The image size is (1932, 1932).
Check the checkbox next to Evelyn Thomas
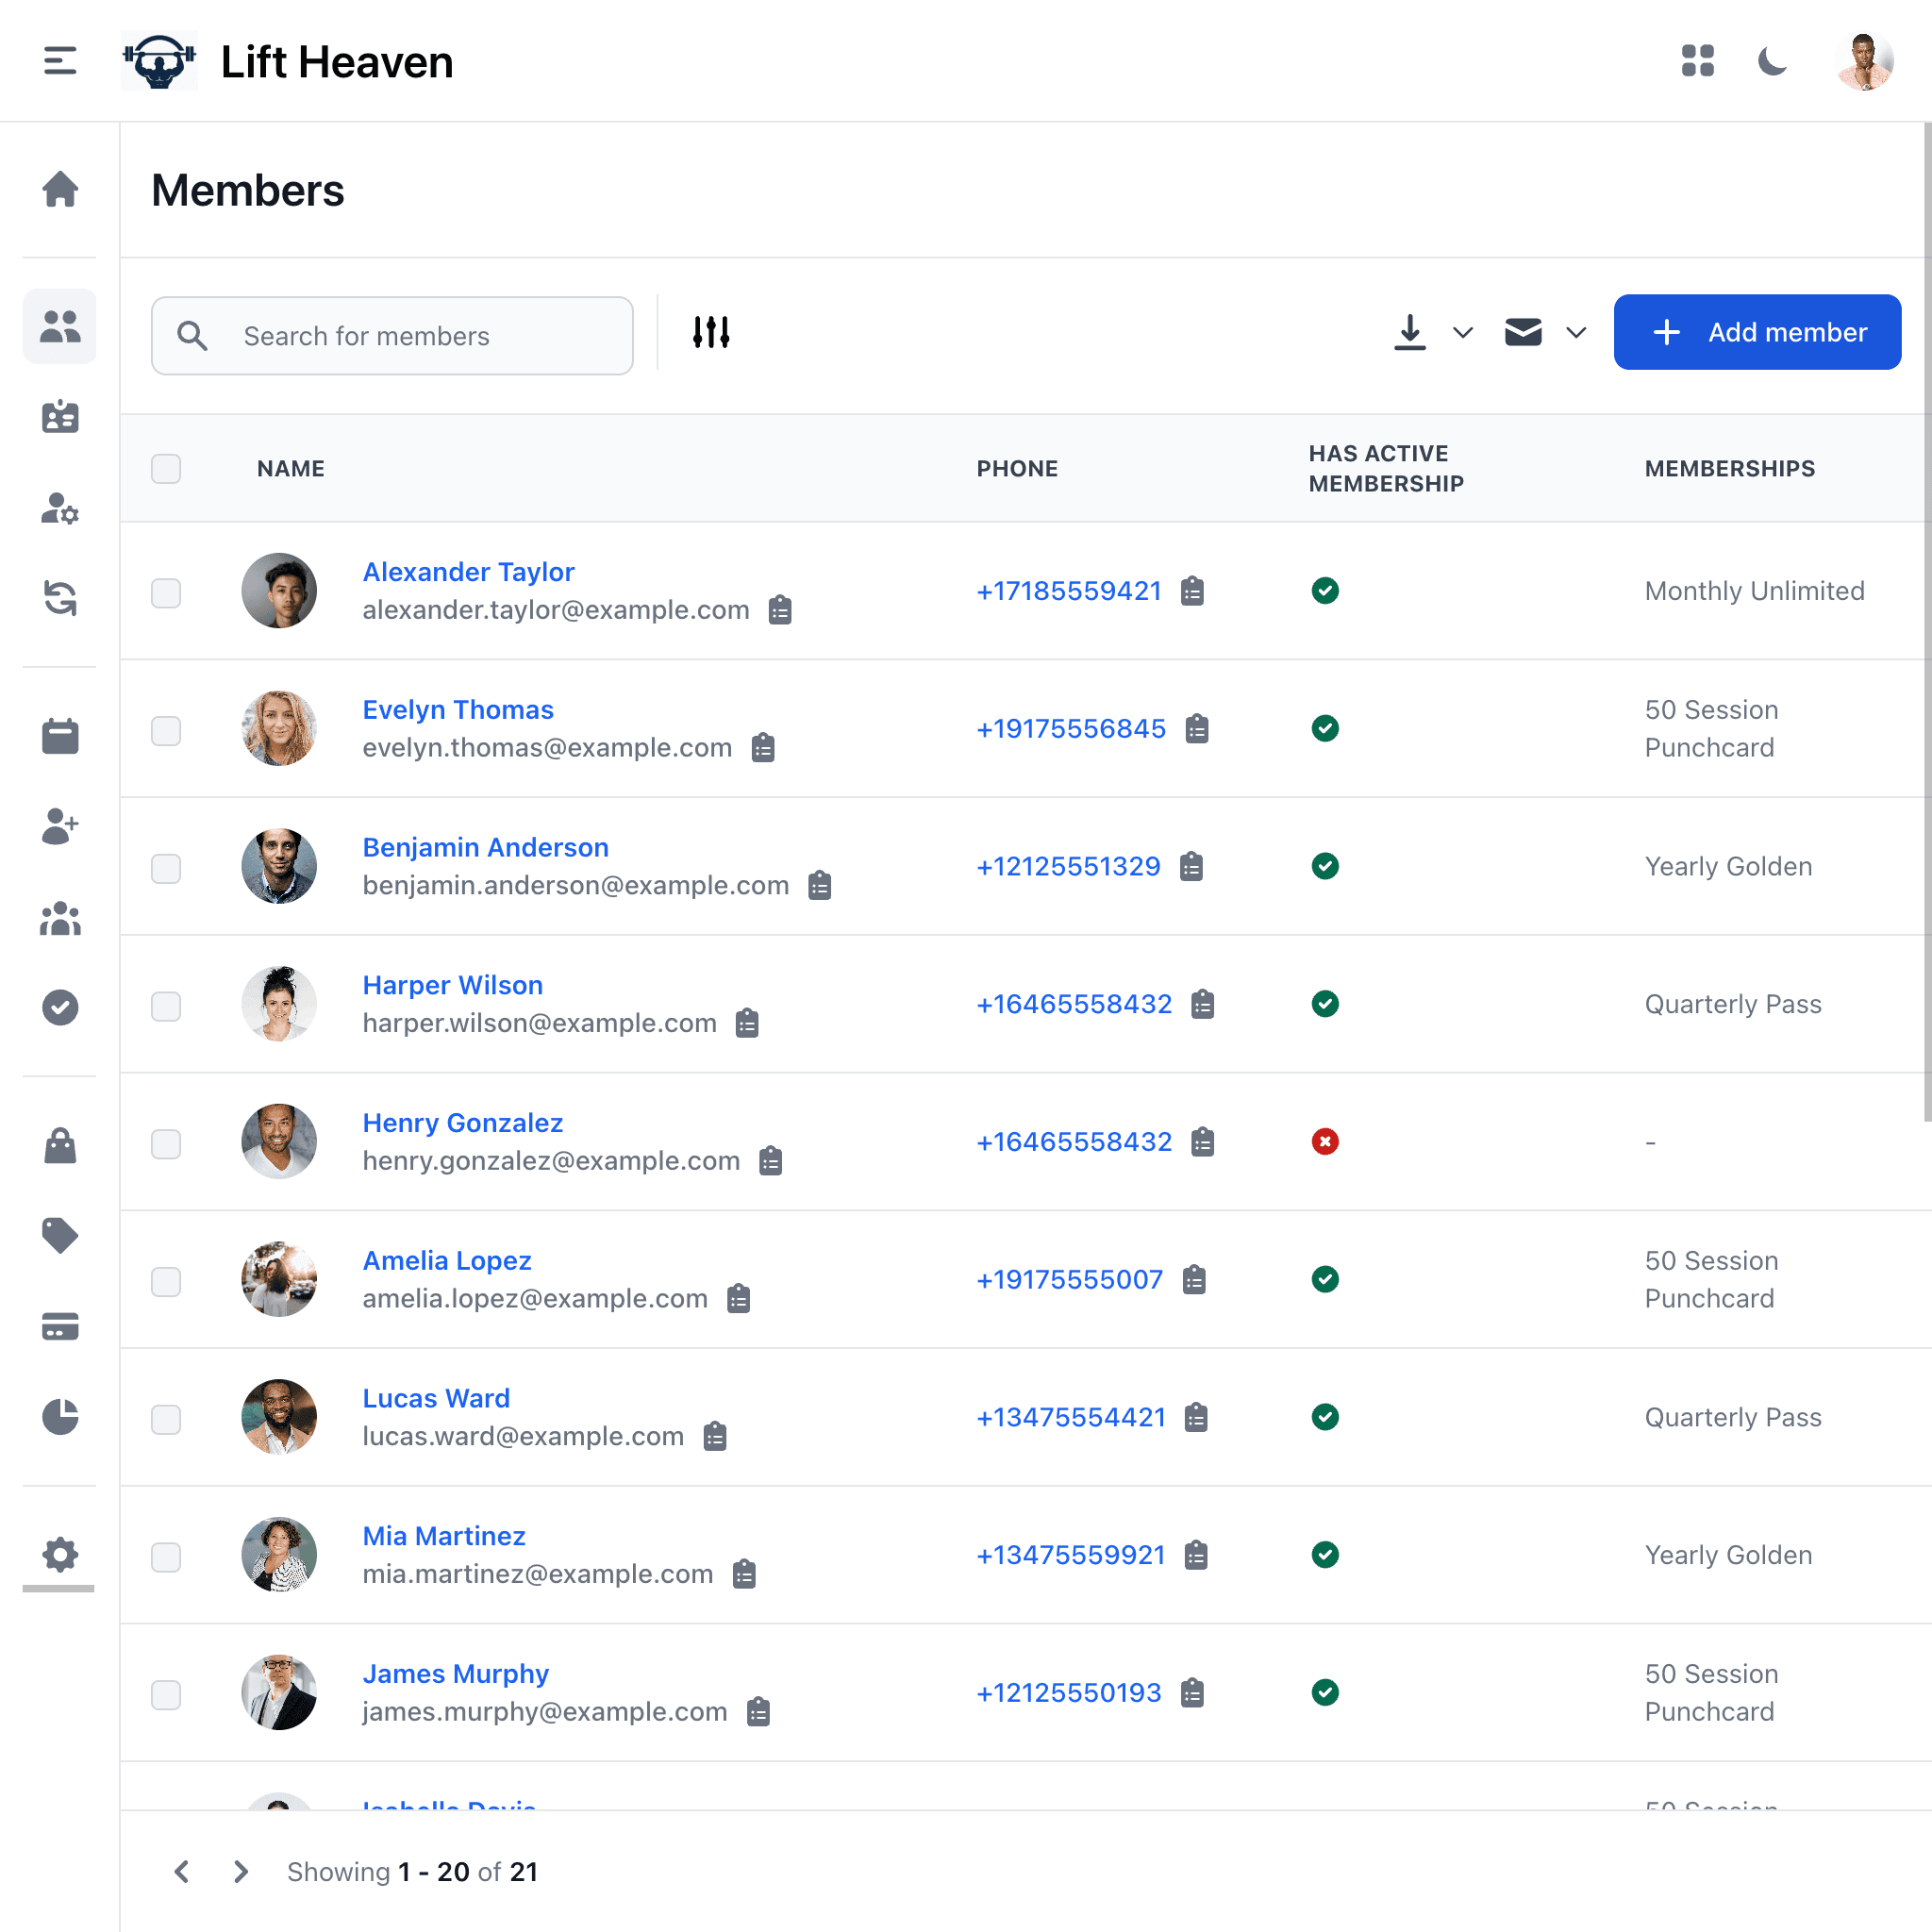pos(166,730)
